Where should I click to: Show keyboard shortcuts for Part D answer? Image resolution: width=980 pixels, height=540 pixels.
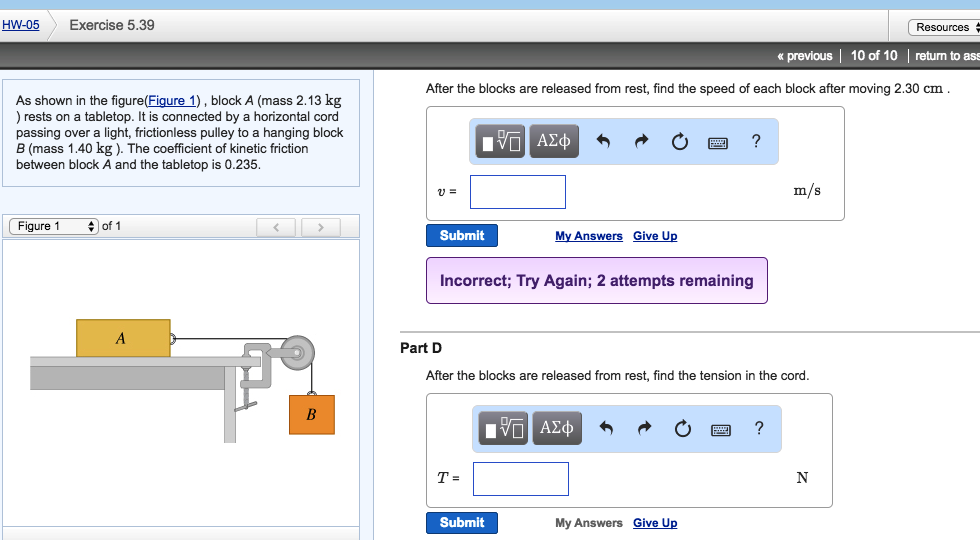pyautogui.click(x=721, y=430)
